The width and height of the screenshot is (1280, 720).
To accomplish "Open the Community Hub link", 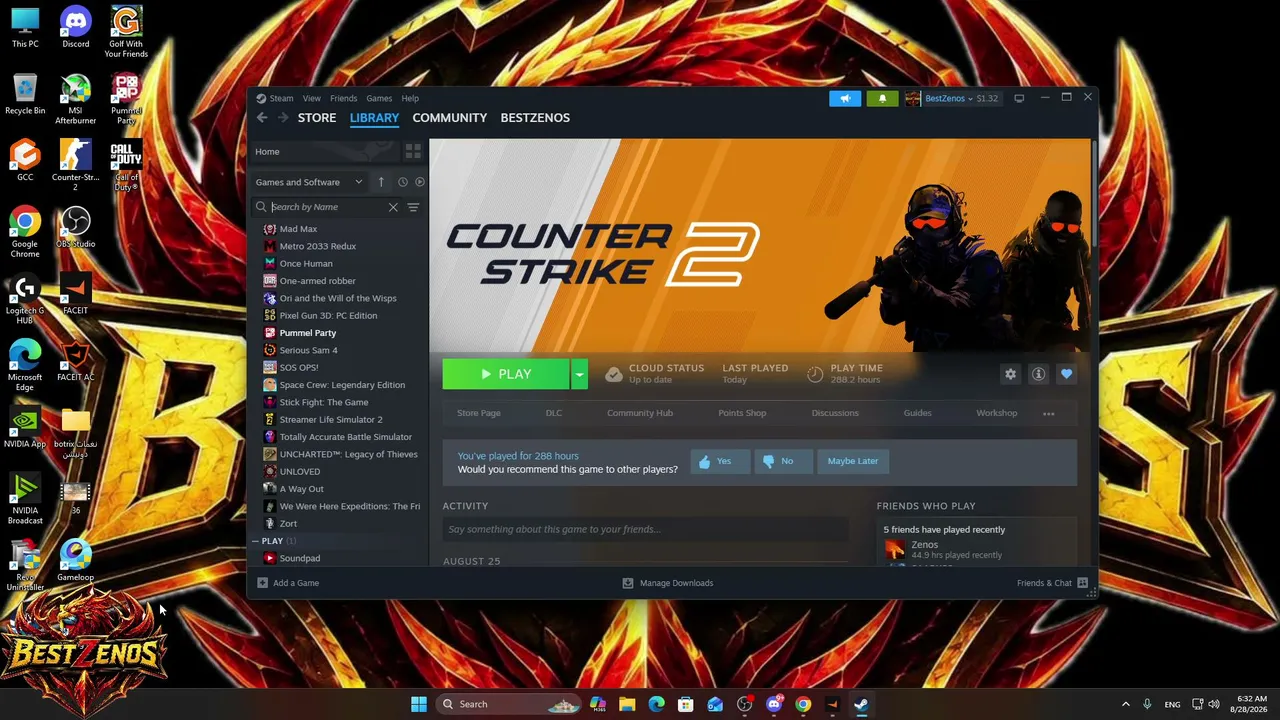I will [x=640, y=413].
